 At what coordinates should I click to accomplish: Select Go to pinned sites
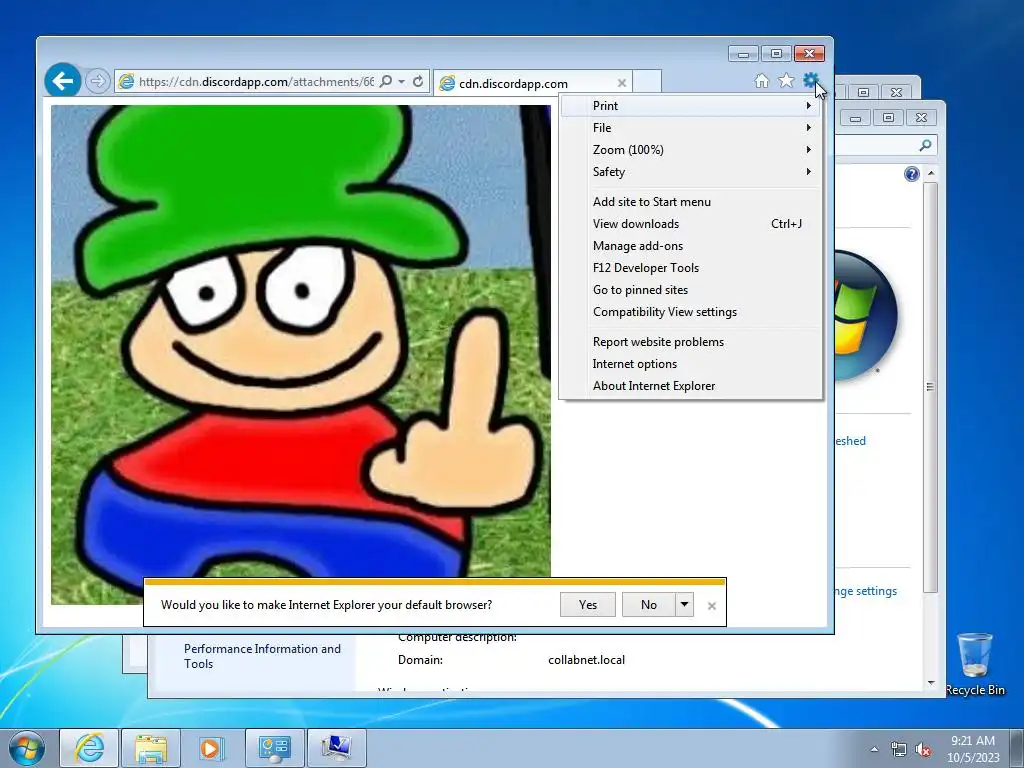[x=691, y=290]
